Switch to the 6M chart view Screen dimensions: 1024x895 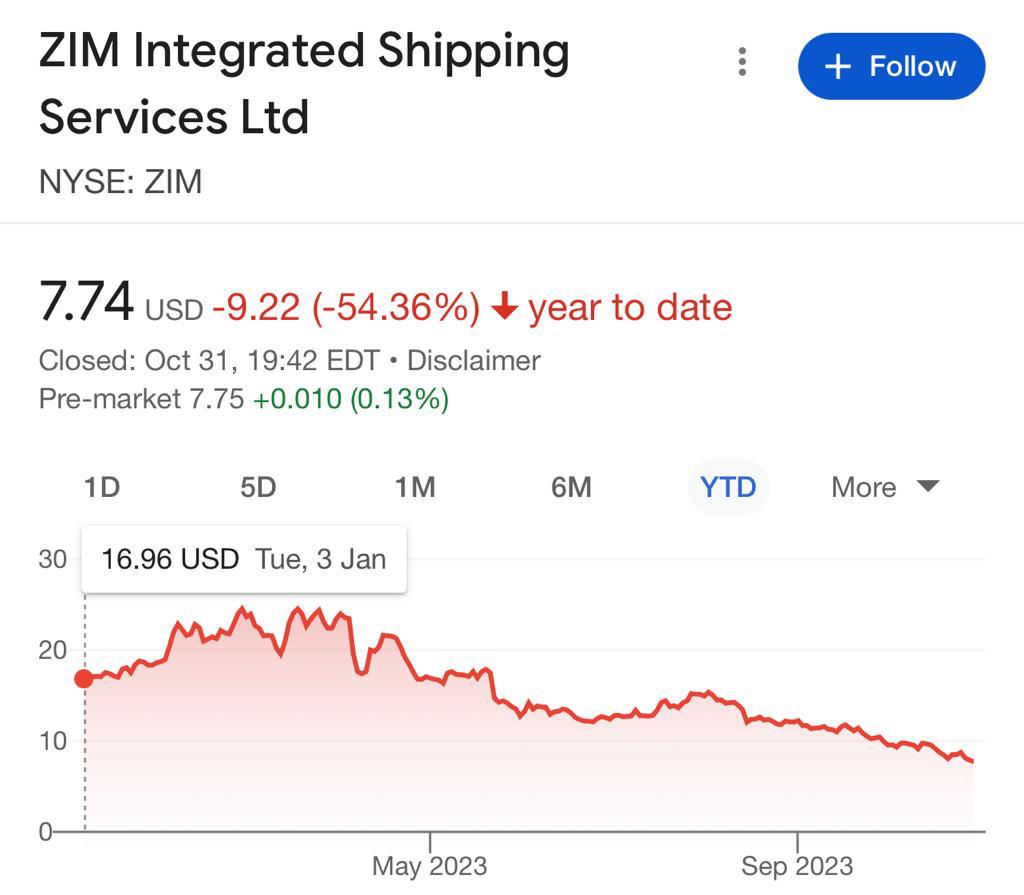point(571,487)
